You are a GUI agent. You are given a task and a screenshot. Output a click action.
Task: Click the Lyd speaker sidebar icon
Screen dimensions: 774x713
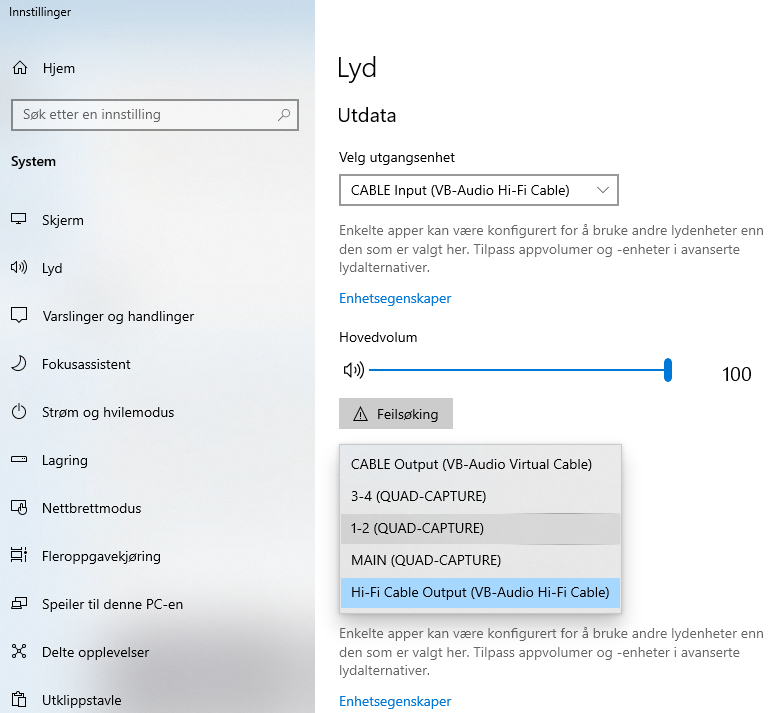(x=19, y=268)
